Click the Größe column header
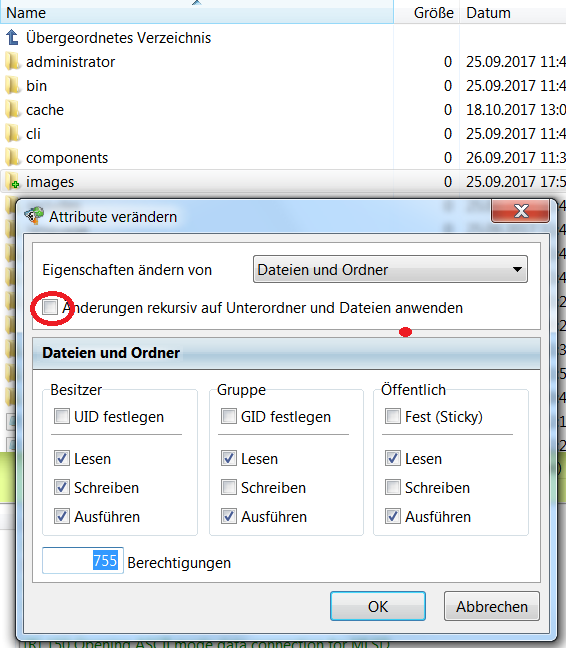This screenshot has height=648, width=566. click(426, 13)
